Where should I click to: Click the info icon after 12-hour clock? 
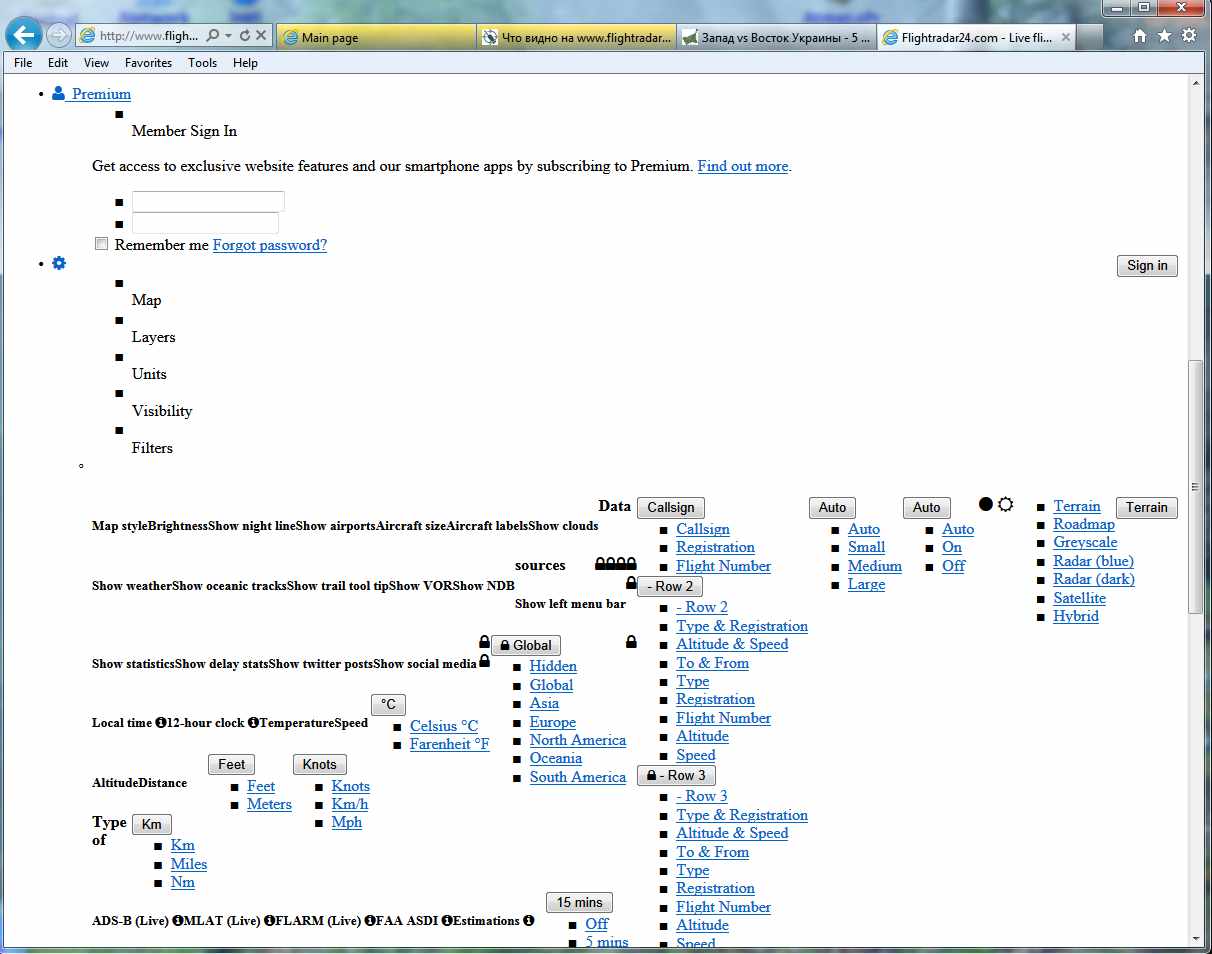tap(253, 723)
